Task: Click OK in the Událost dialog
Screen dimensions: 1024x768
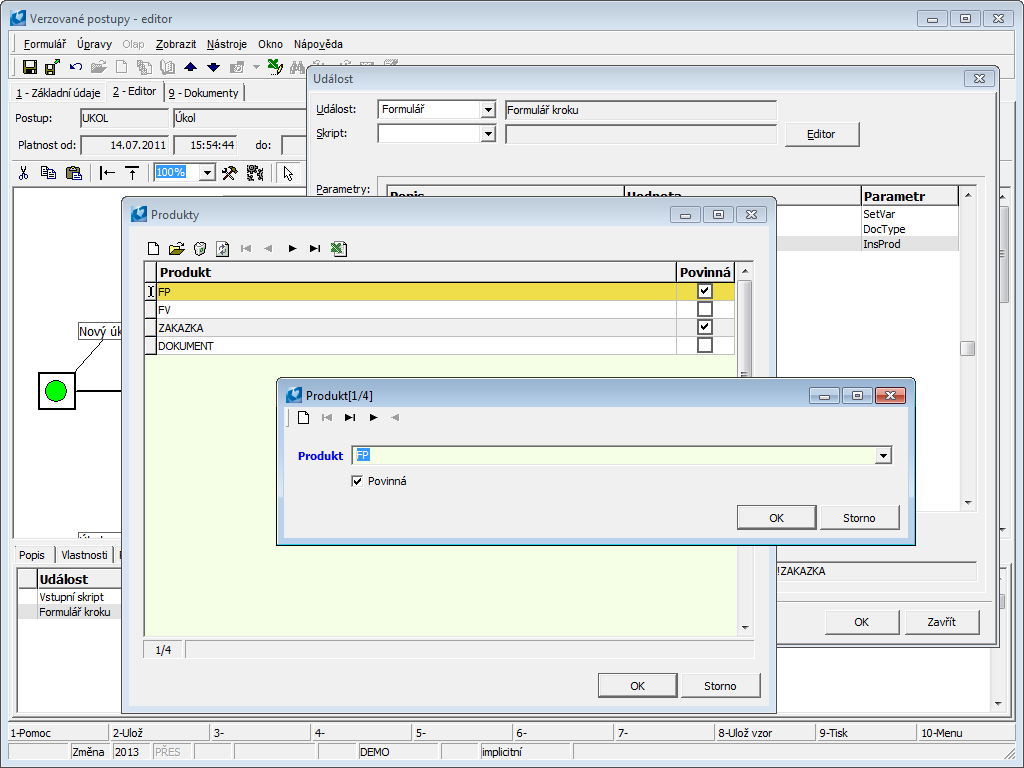Action: [x=861, y=622]
